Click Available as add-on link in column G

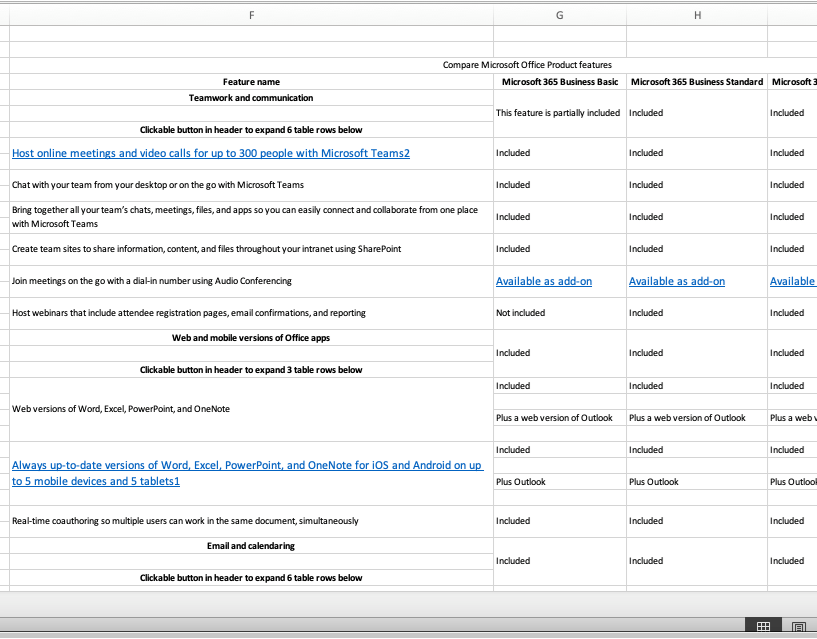543,281
